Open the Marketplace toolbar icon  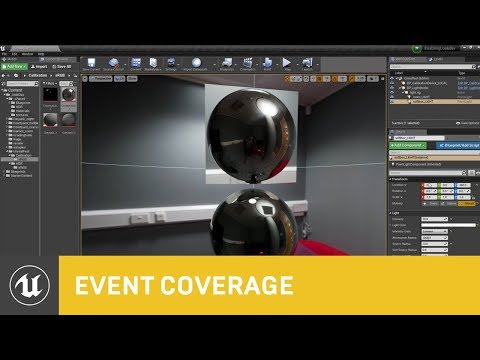coord(153,63)
